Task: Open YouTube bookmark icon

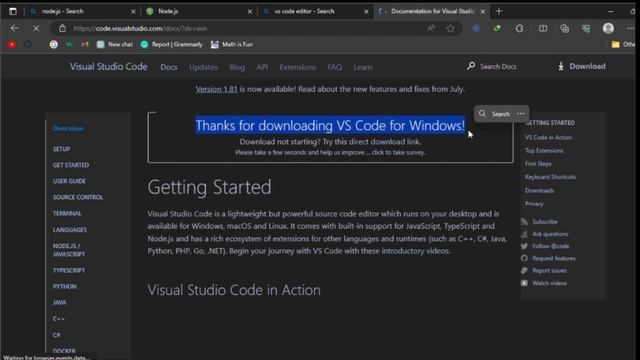Action: pos(12,44)
